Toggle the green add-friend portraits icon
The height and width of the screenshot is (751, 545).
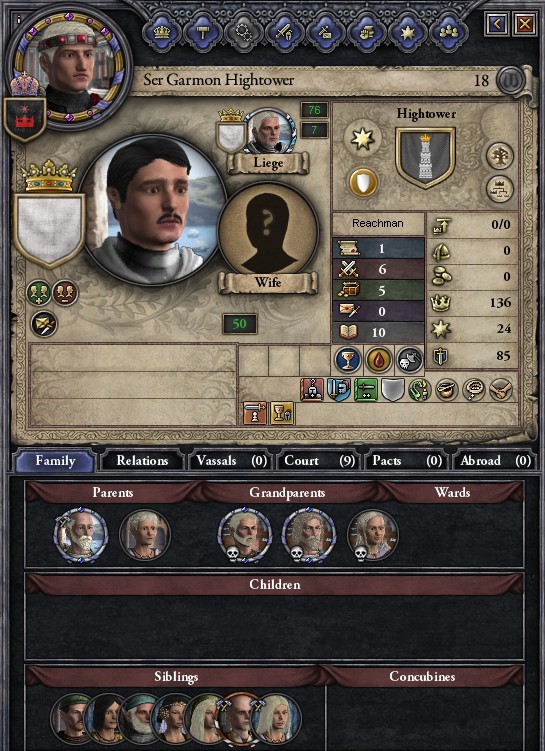(x=39, y=293)
